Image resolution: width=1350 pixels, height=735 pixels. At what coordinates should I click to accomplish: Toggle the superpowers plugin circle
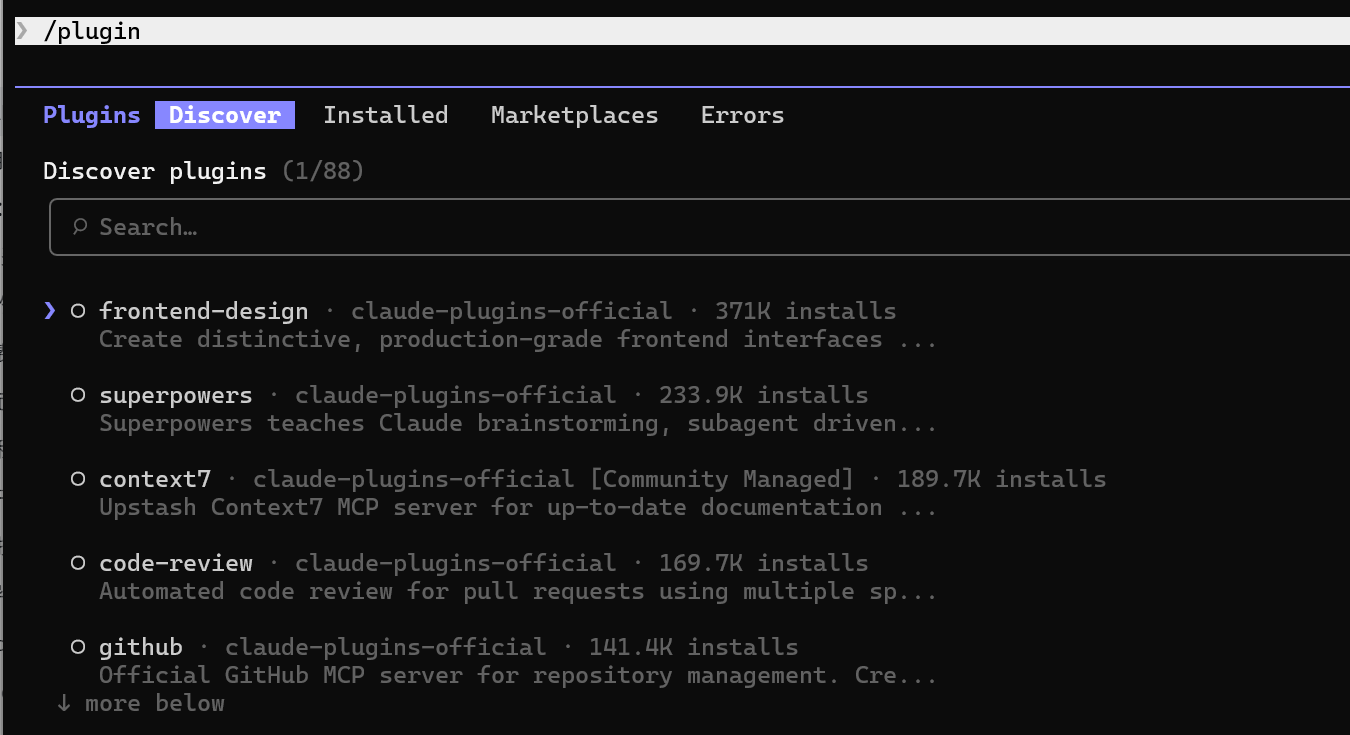pos(77,396)
